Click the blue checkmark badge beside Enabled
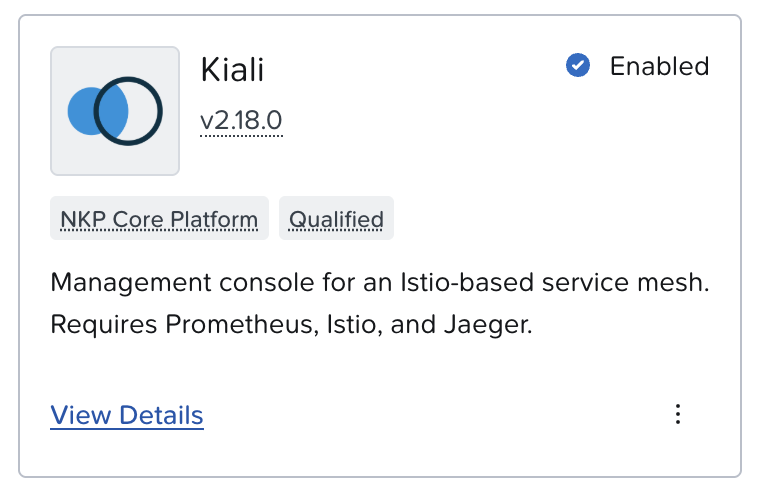 (x=577, y=66)
